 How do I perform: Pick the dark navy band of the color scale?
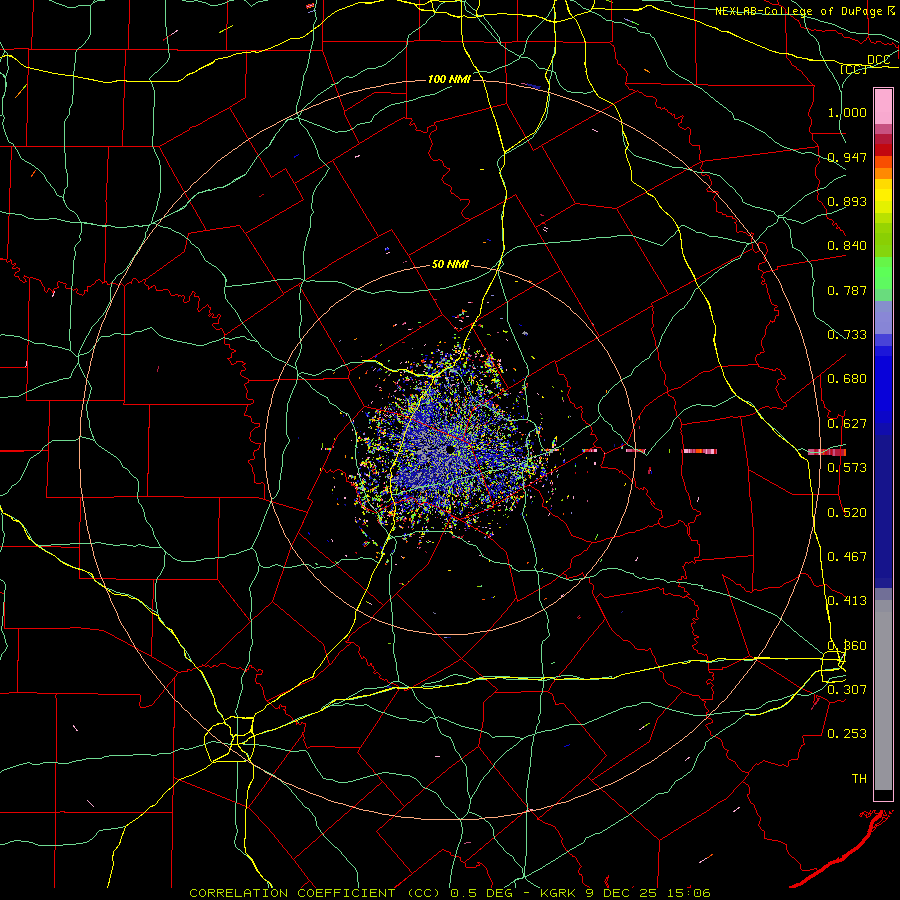pos(883,511)
